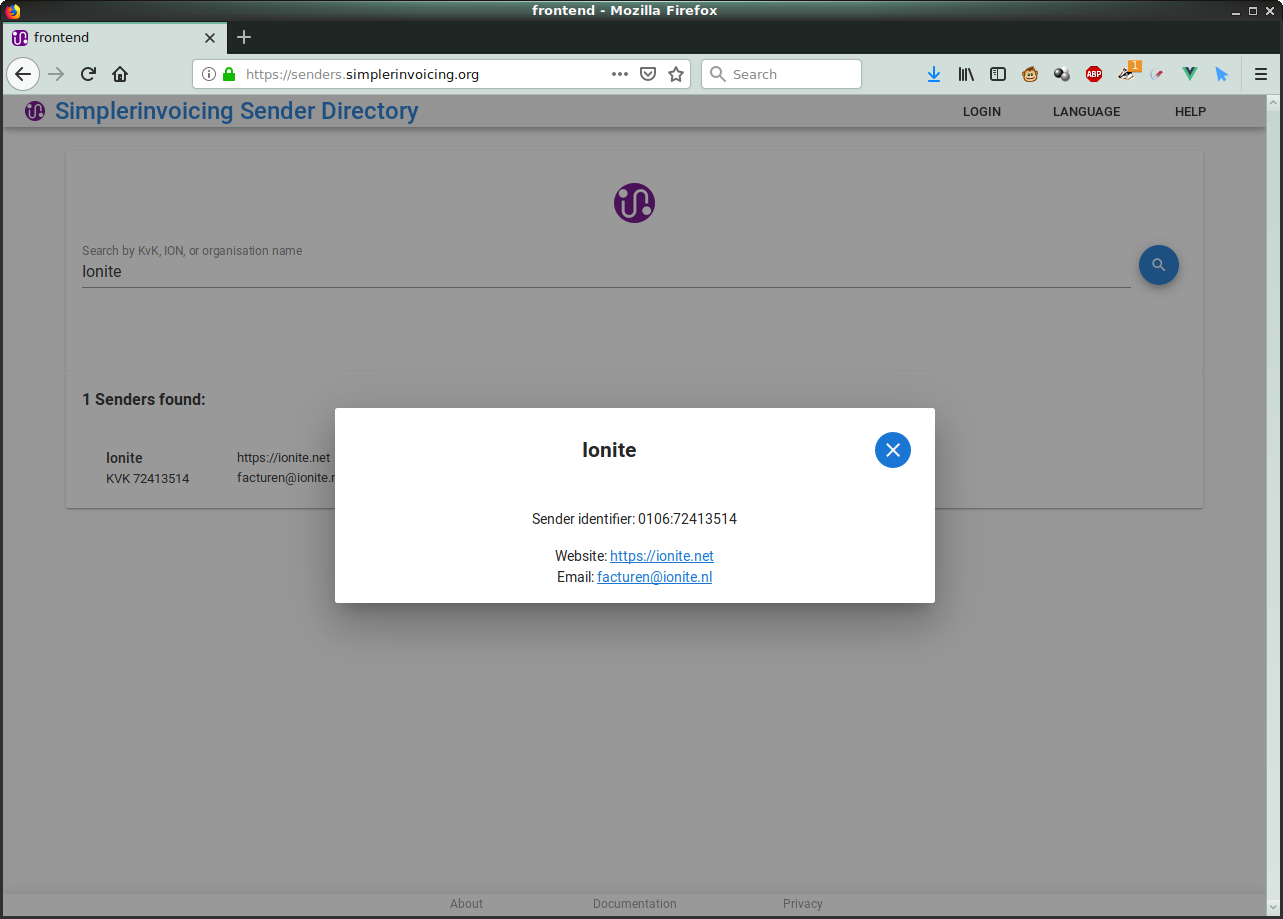Open the Library bookshelf icon
The image size is (1283, 919).
coord(966,74)
